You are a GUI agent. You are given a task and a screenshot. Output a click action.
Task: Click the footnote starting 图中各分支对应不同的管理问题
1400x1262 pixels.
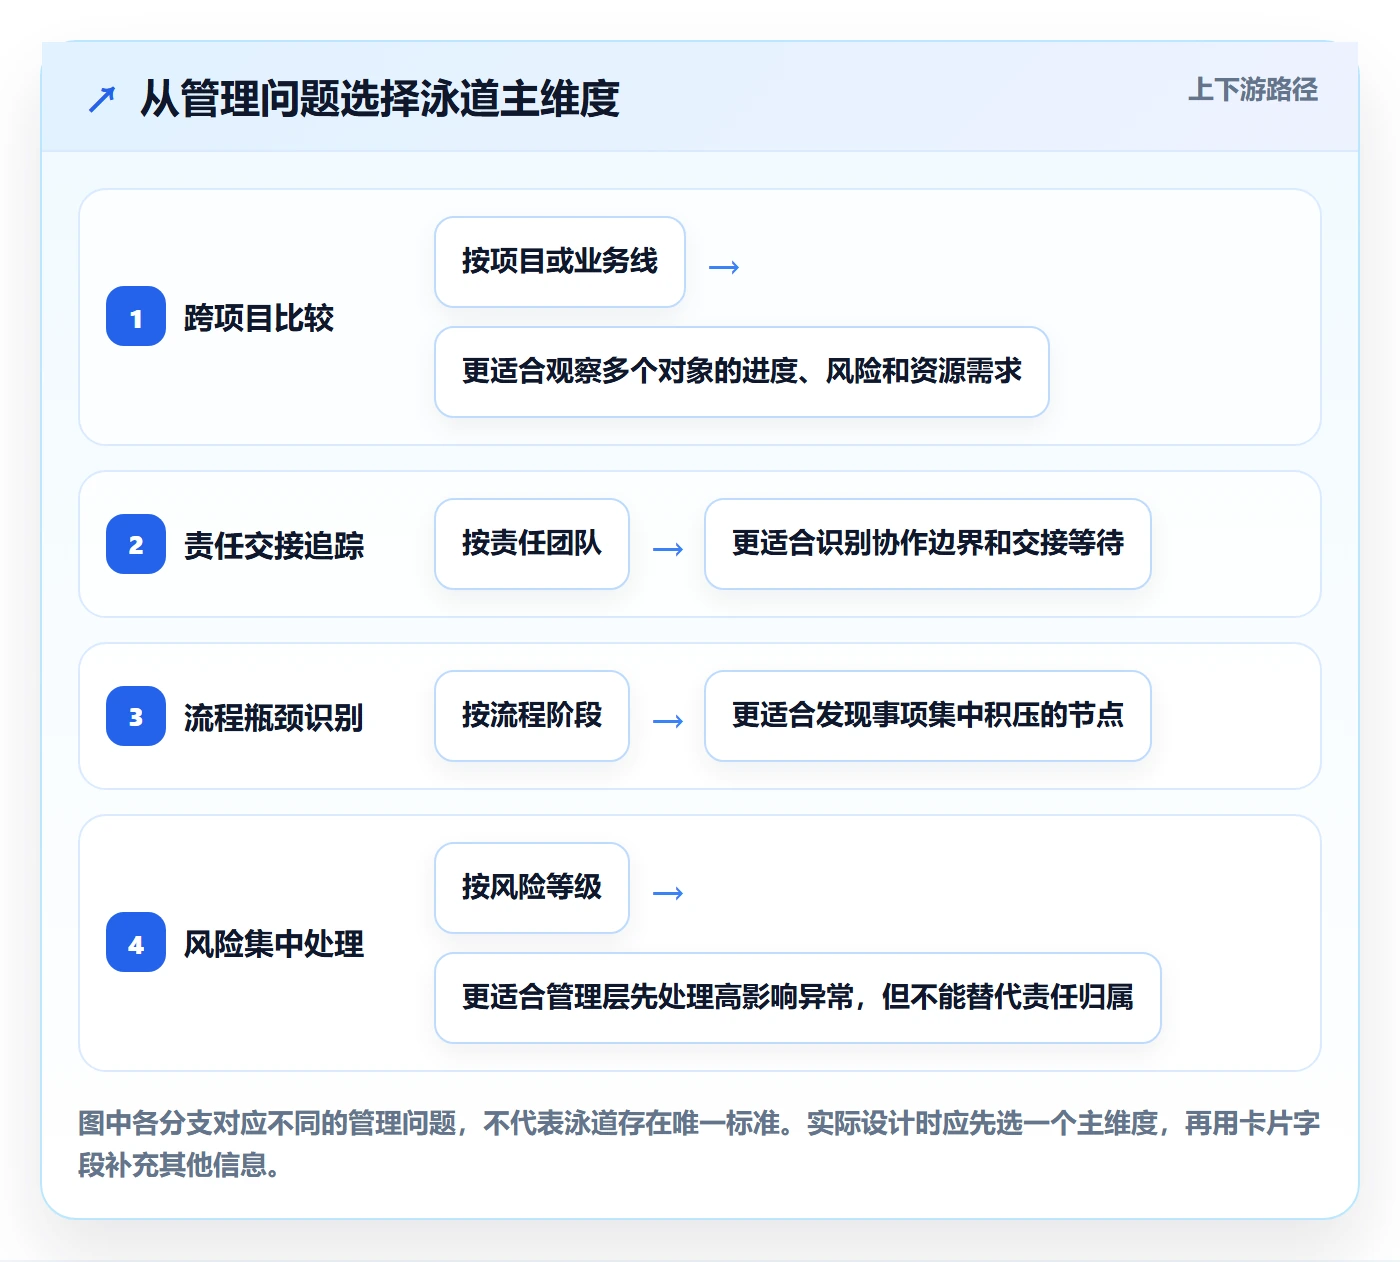point(699,1144)
